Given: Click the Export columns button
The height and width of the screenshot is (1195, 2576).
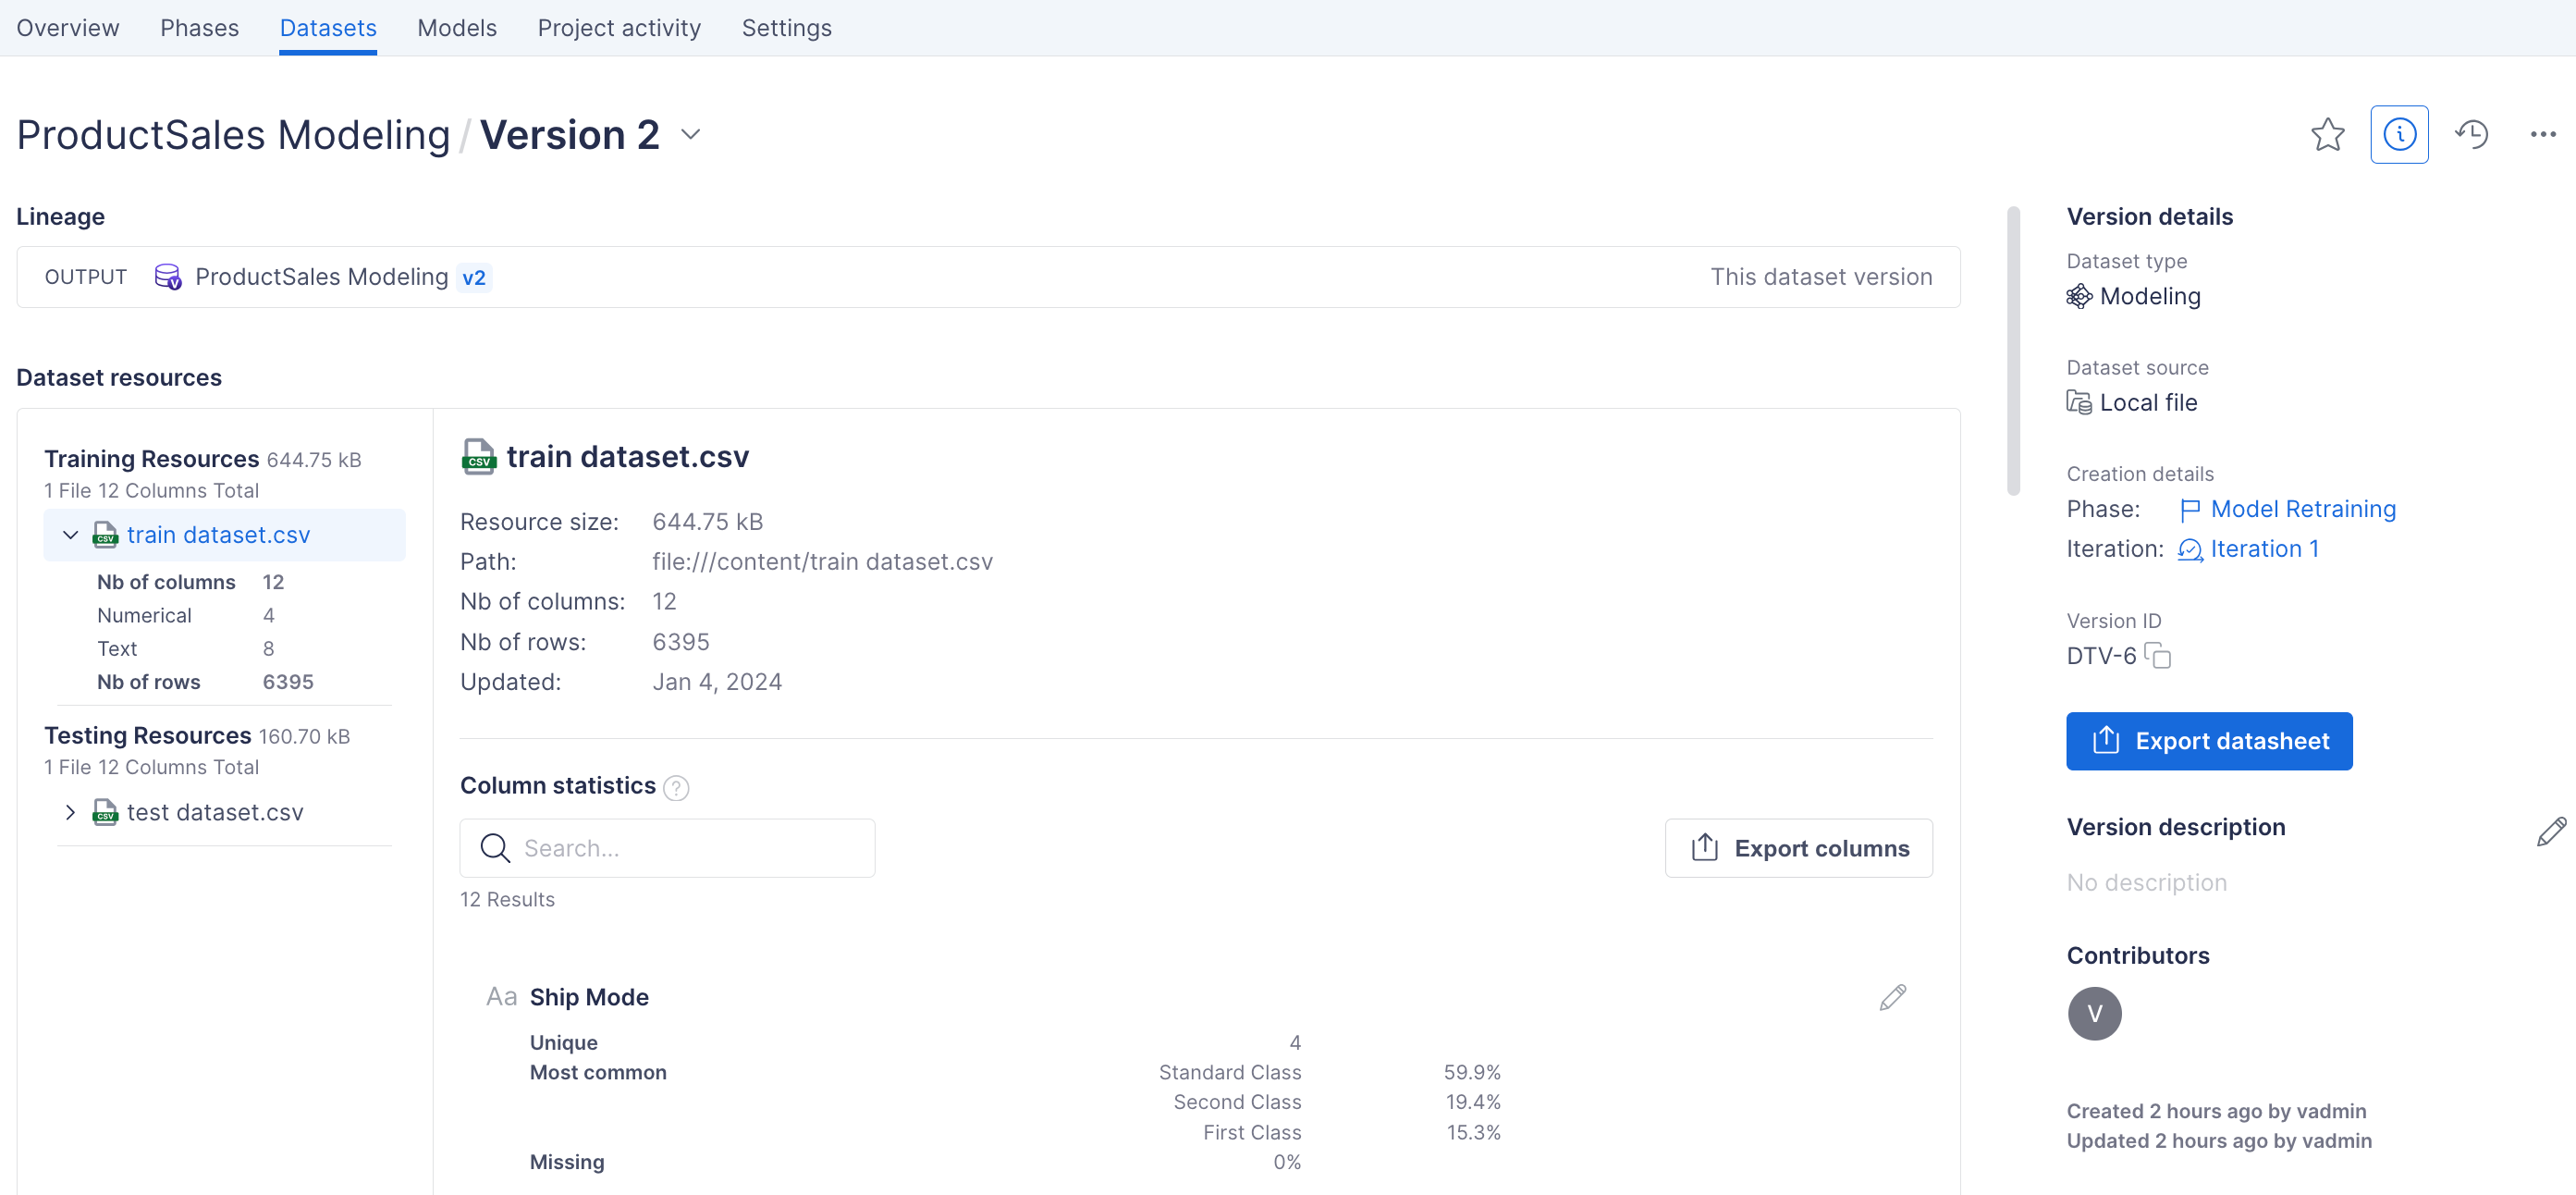Looking at the screenshot, I should pos(1798,848).
